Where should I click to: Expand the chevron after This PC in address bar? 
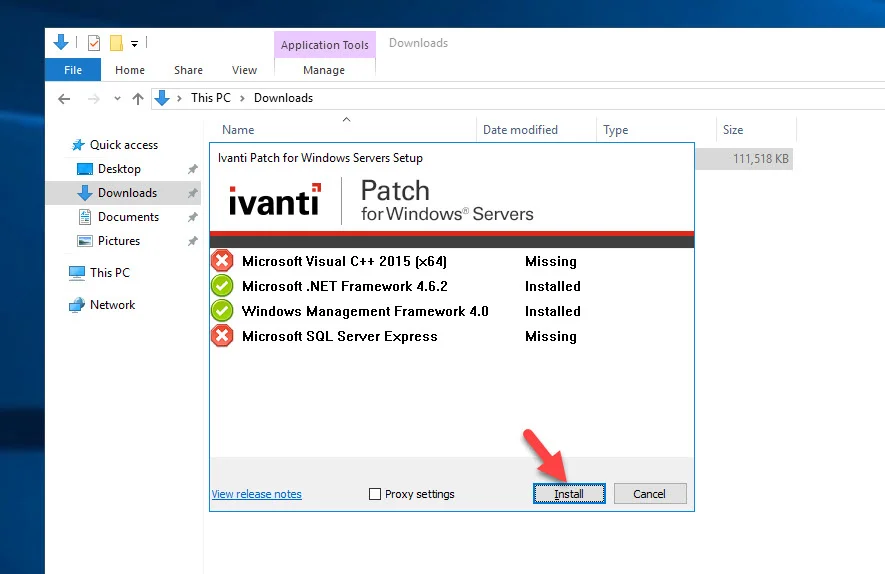[242, 98]
